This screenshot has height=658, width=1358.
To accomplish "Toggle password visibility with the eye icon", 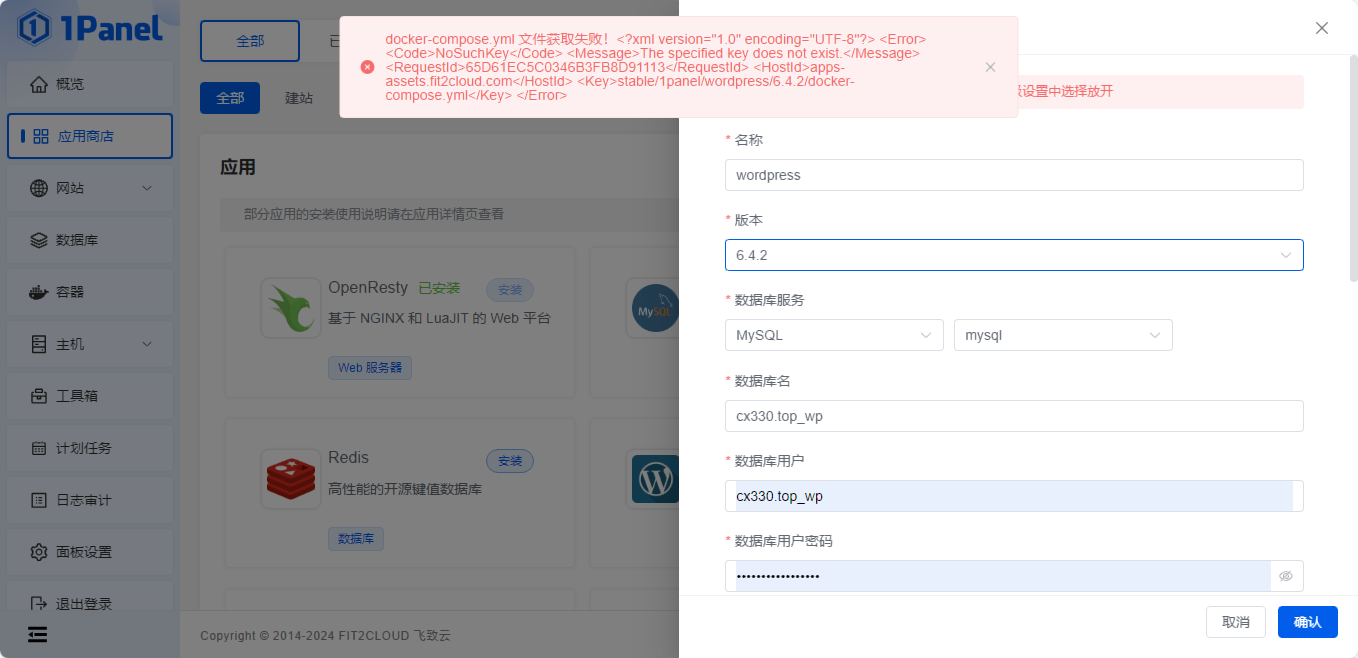I will pyautogui.click(x=1286, y=576).
